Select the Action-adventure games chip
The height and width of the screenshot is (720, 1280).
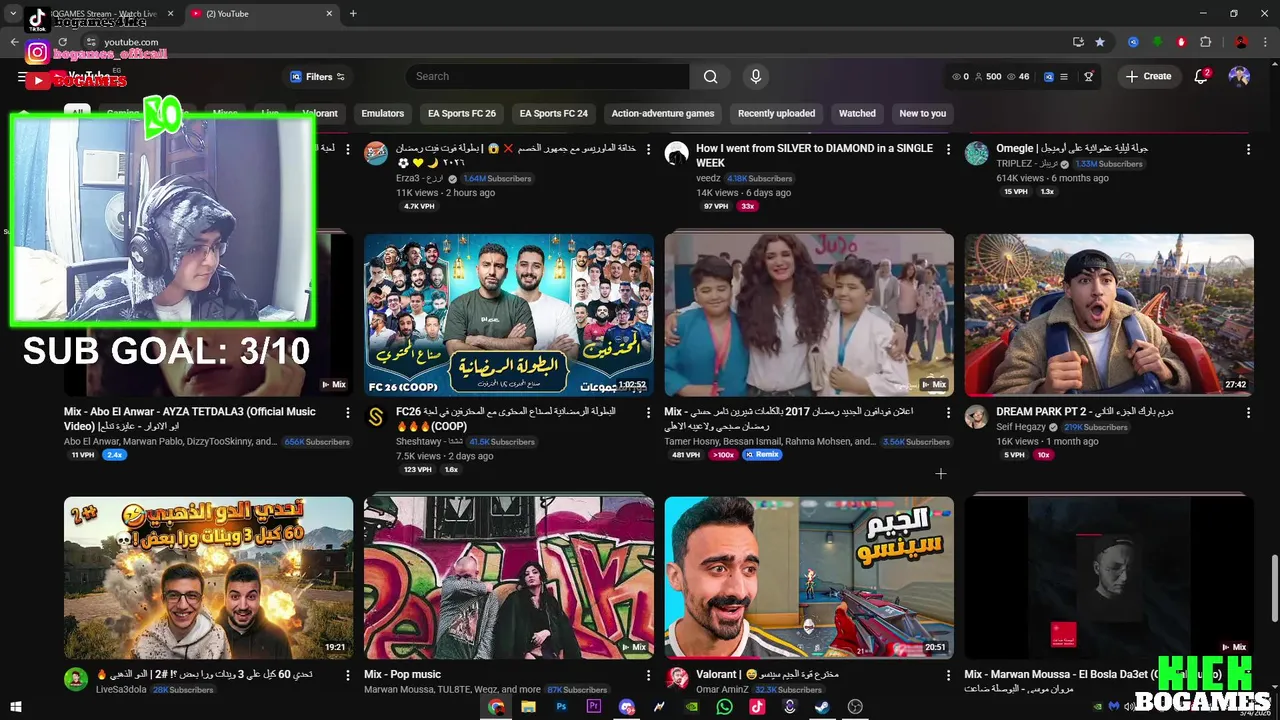663,114
